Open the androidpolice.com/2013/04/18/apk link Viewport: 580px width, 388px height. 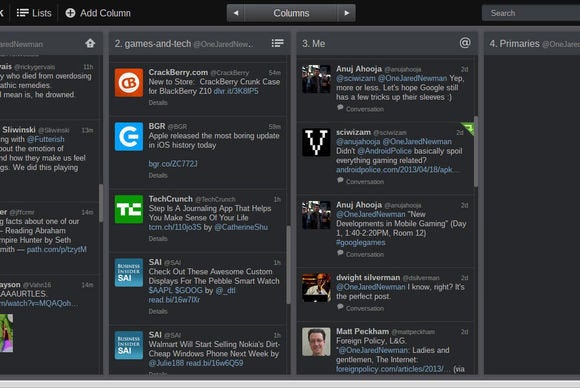tap(398, 170)
